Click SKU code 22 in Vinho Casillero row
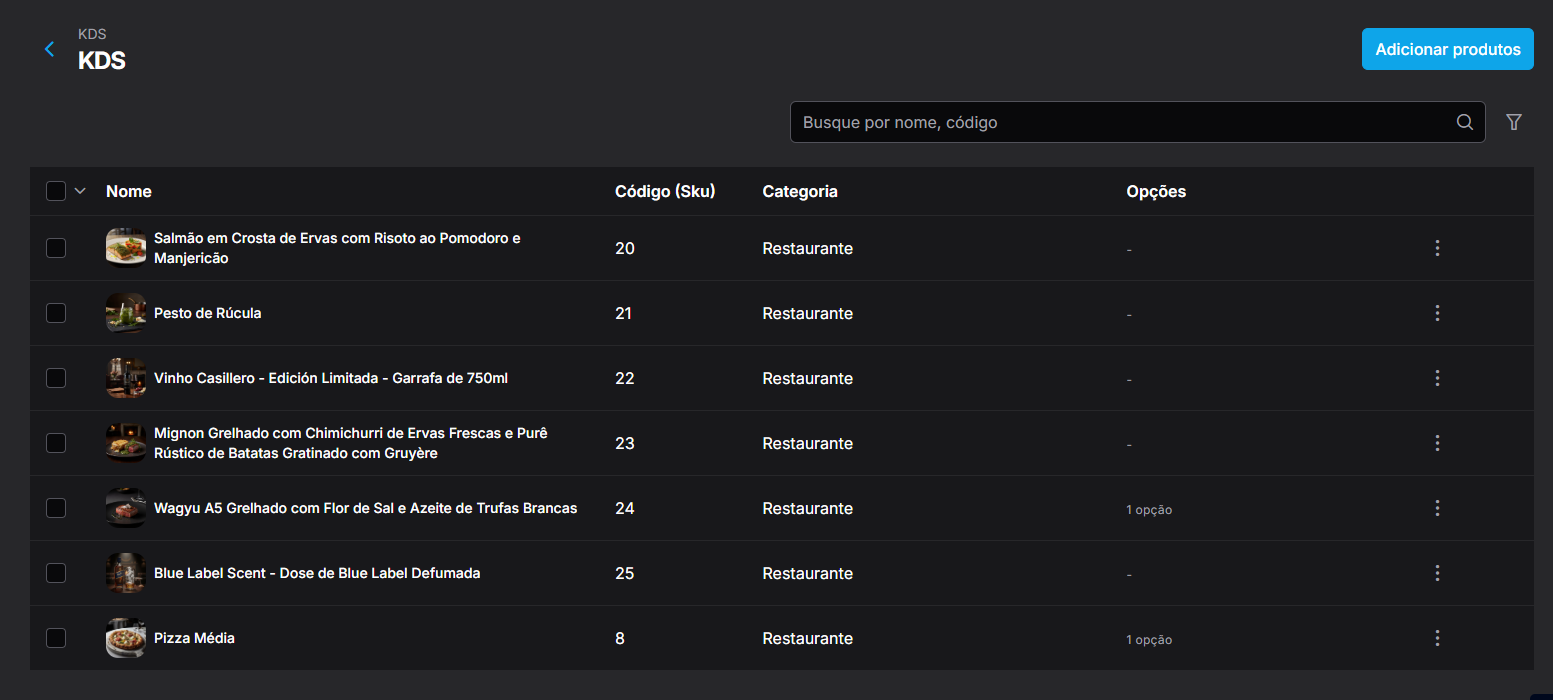Image resolution: width=1553 pixels, height=700 pixels. [x=625, y=378]
